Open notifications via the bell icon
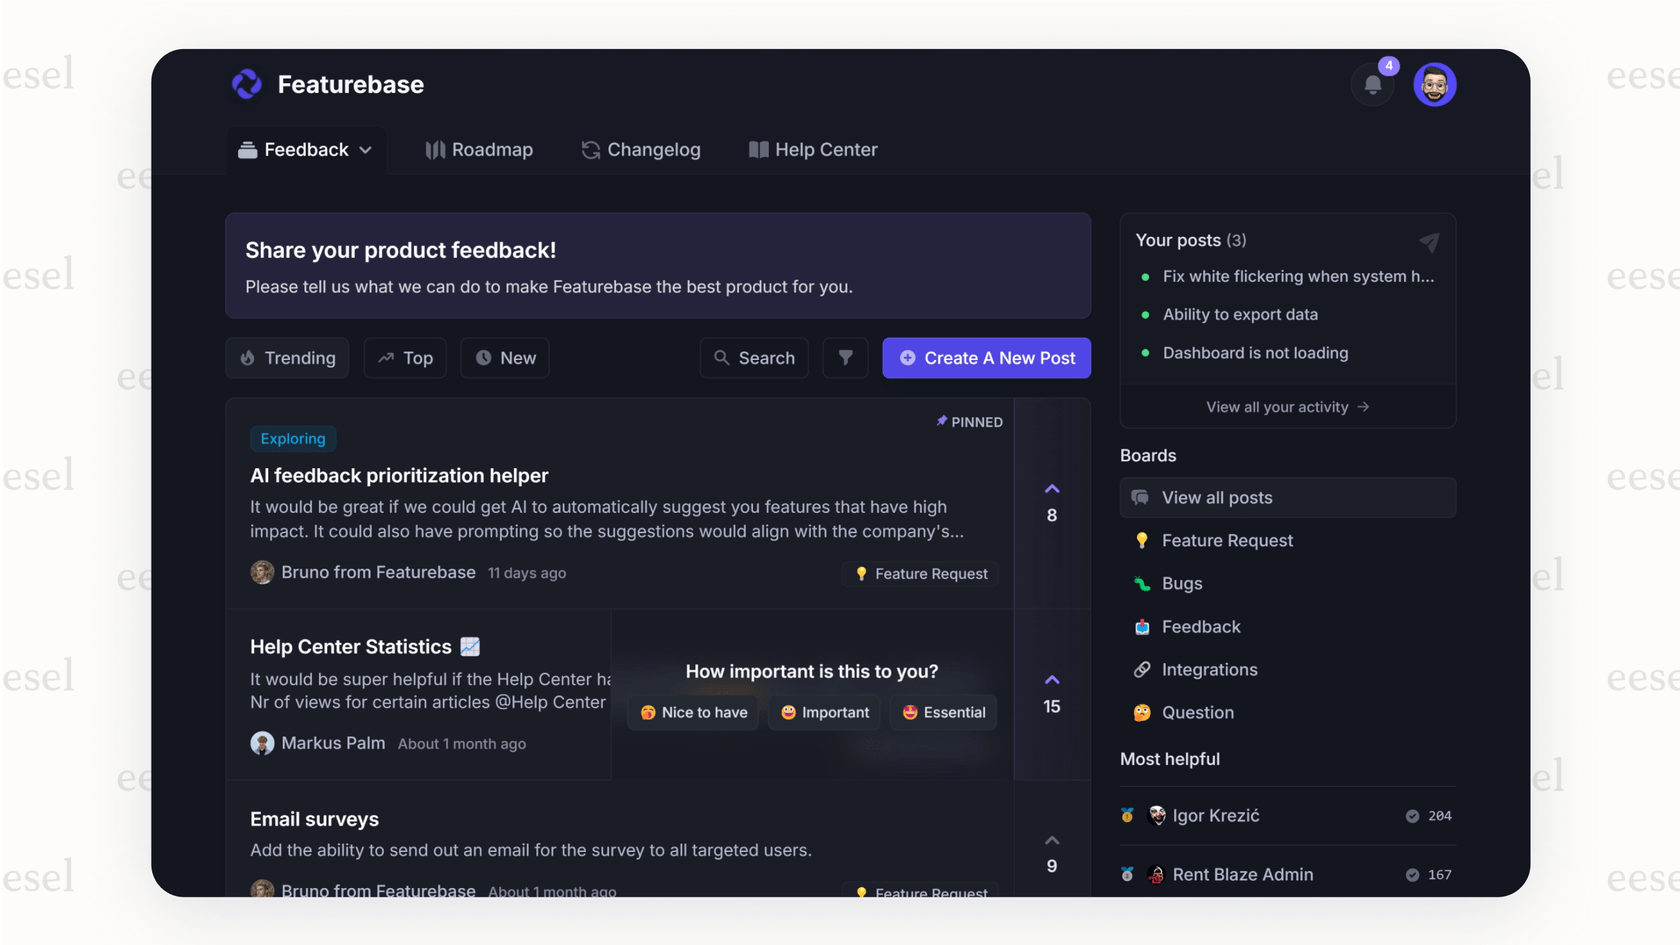Viewport: 1680px width, 945px height. [1372, 84]
